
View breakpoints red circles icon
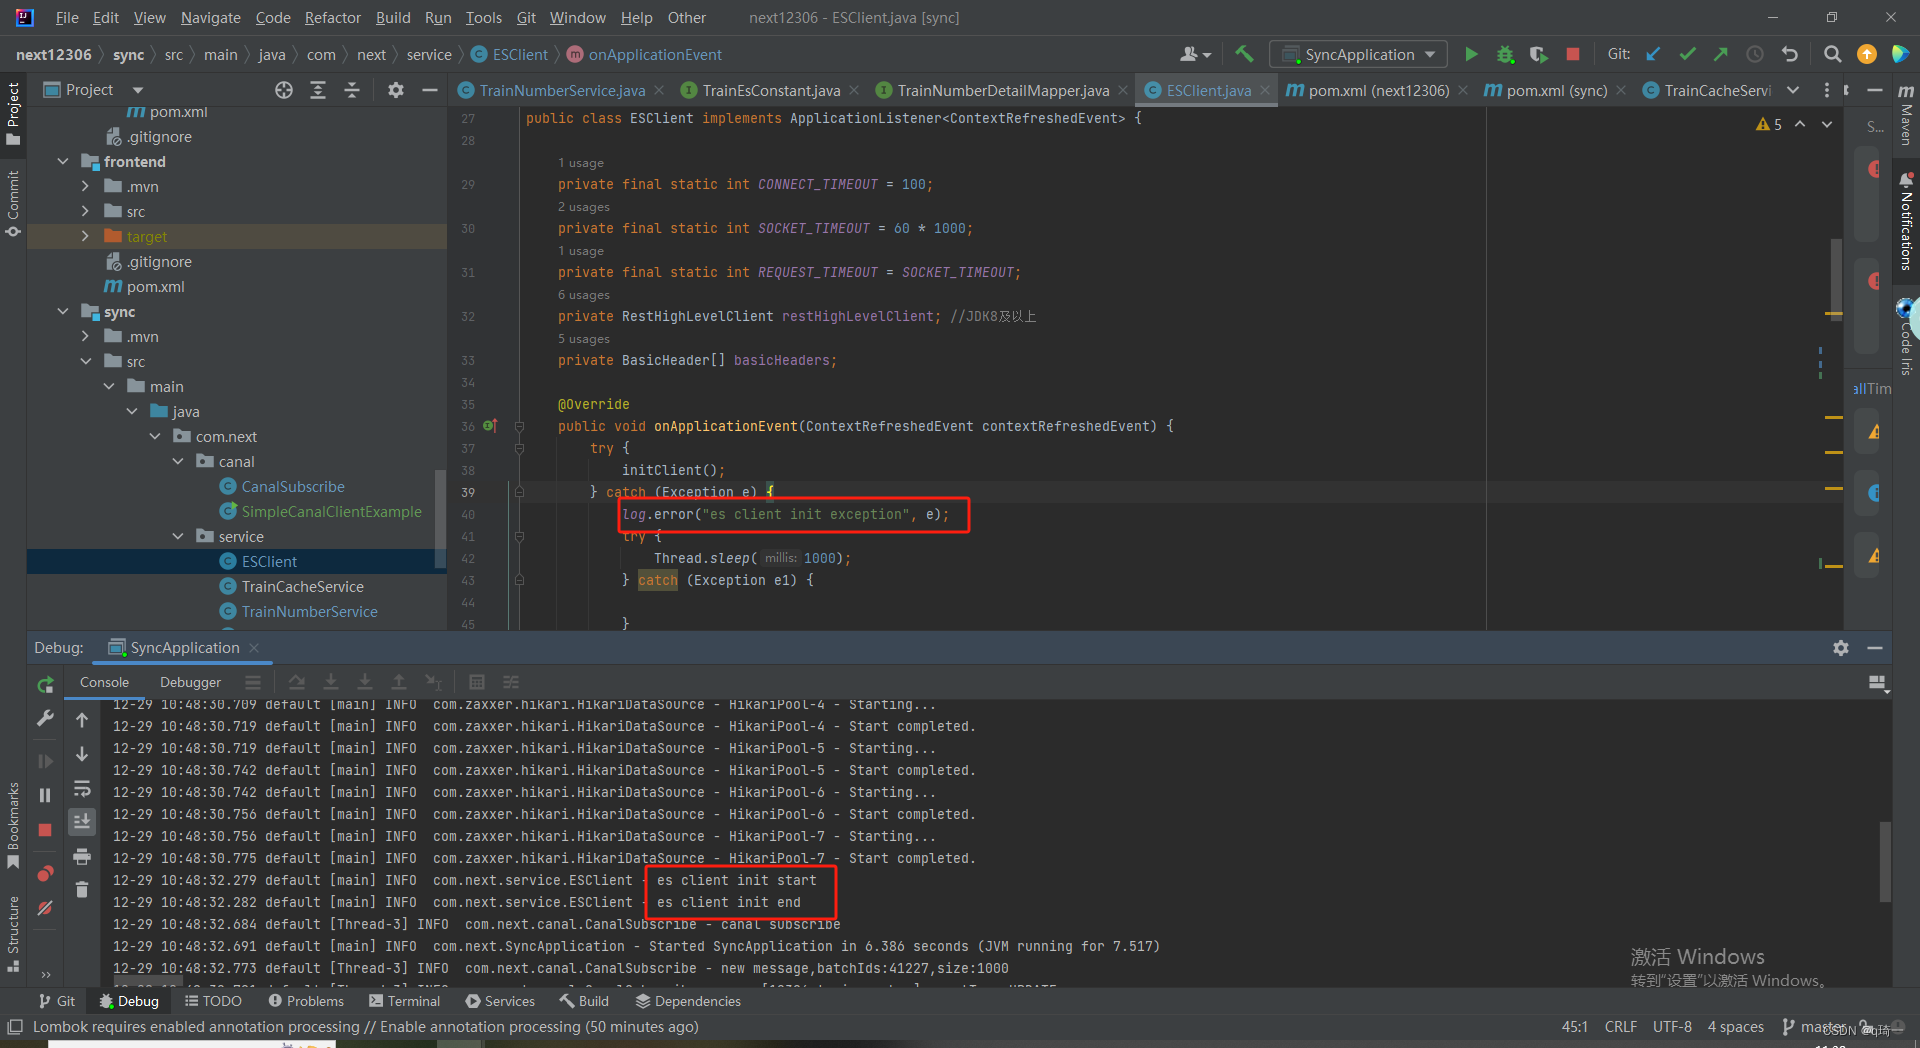45,873
